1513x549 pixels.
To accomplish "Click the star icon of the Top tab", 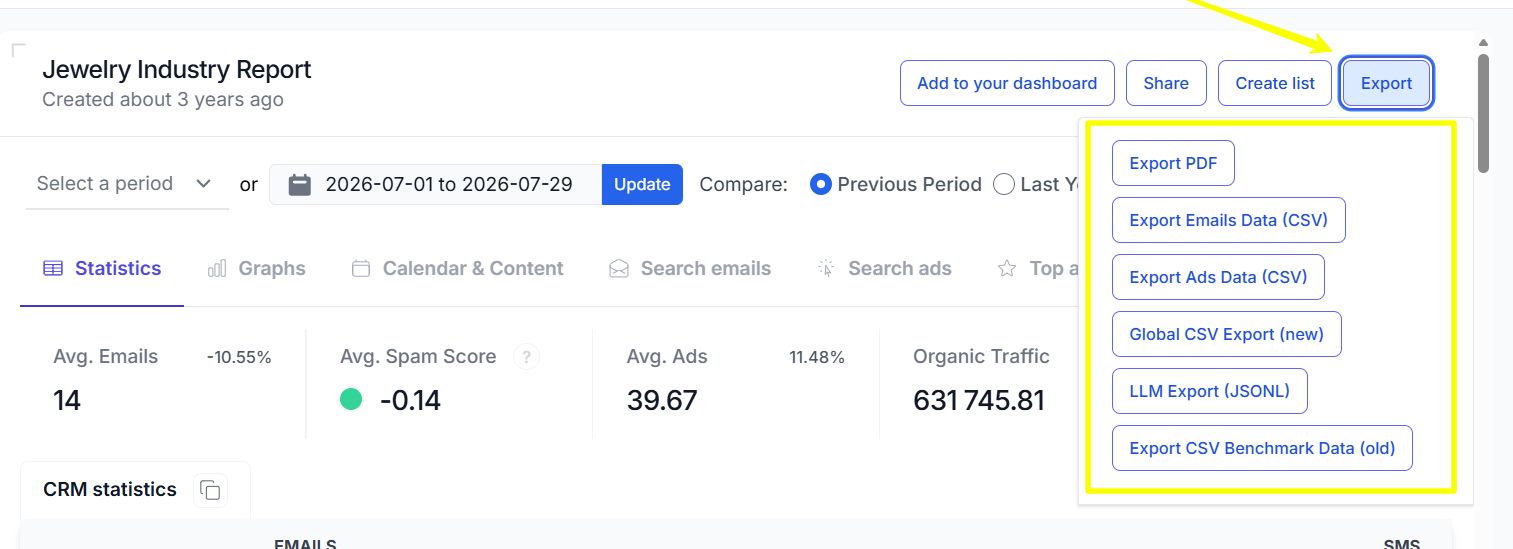I will coord(1008,269).
